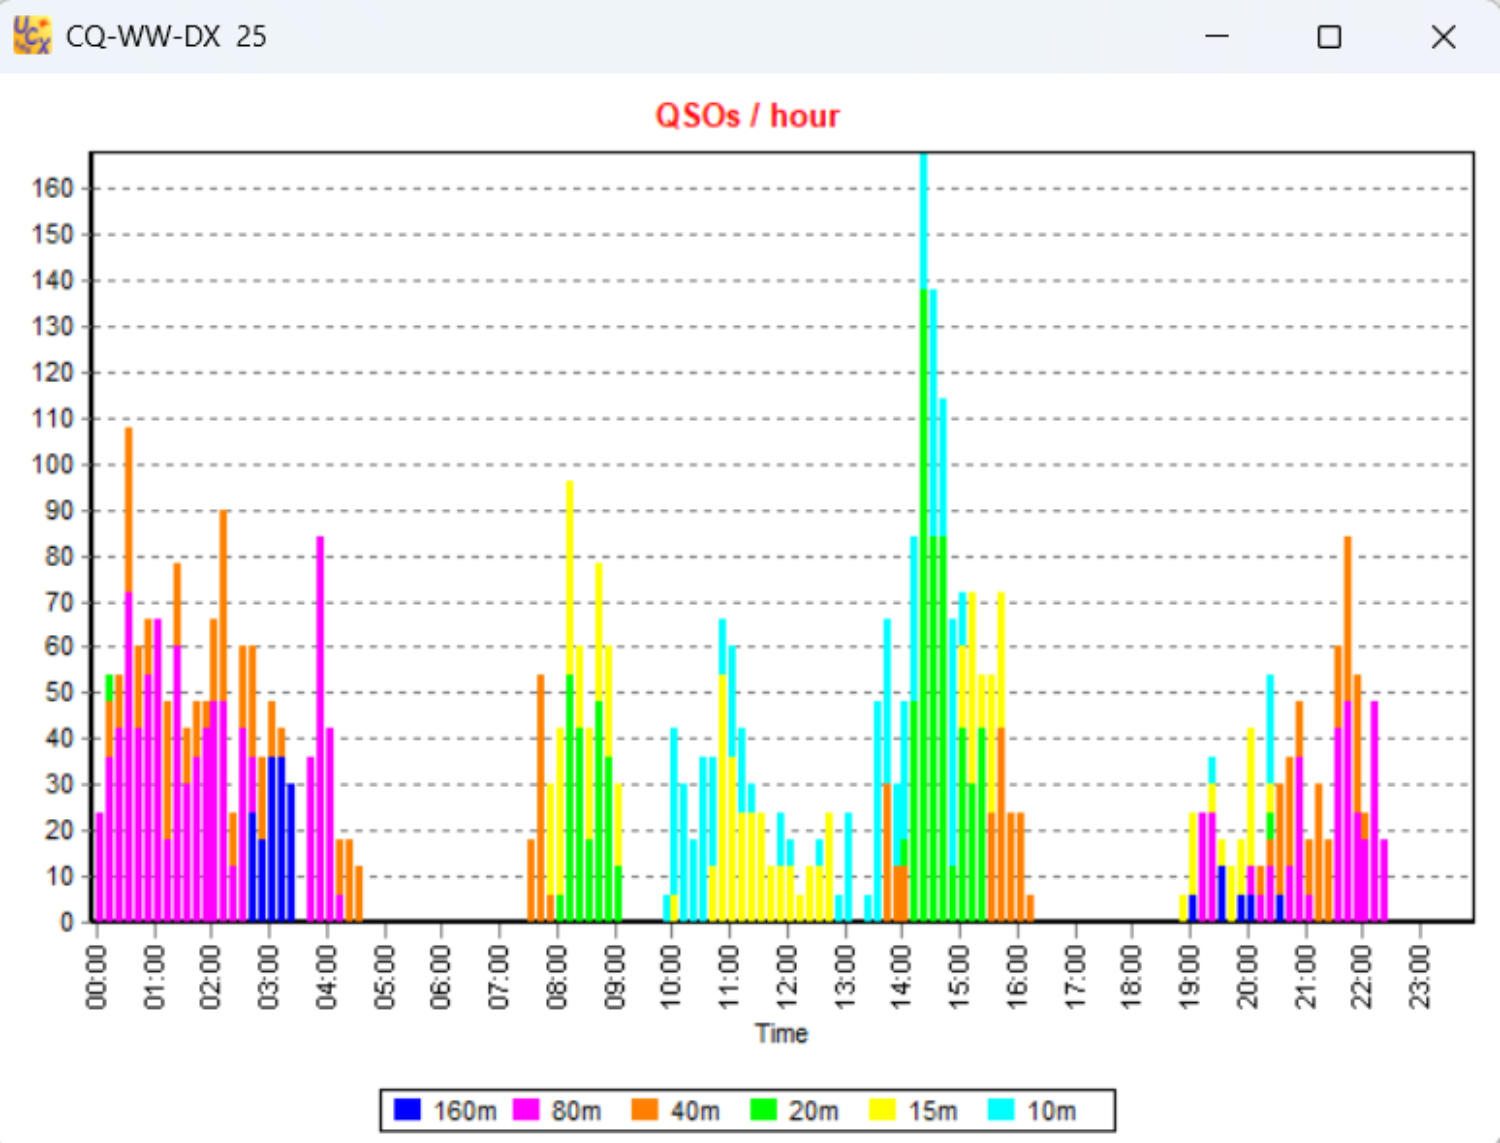Select the cyan 10m legend swatch
Screen dimensions: 1500x1143
click(x=1001, y=1110)
